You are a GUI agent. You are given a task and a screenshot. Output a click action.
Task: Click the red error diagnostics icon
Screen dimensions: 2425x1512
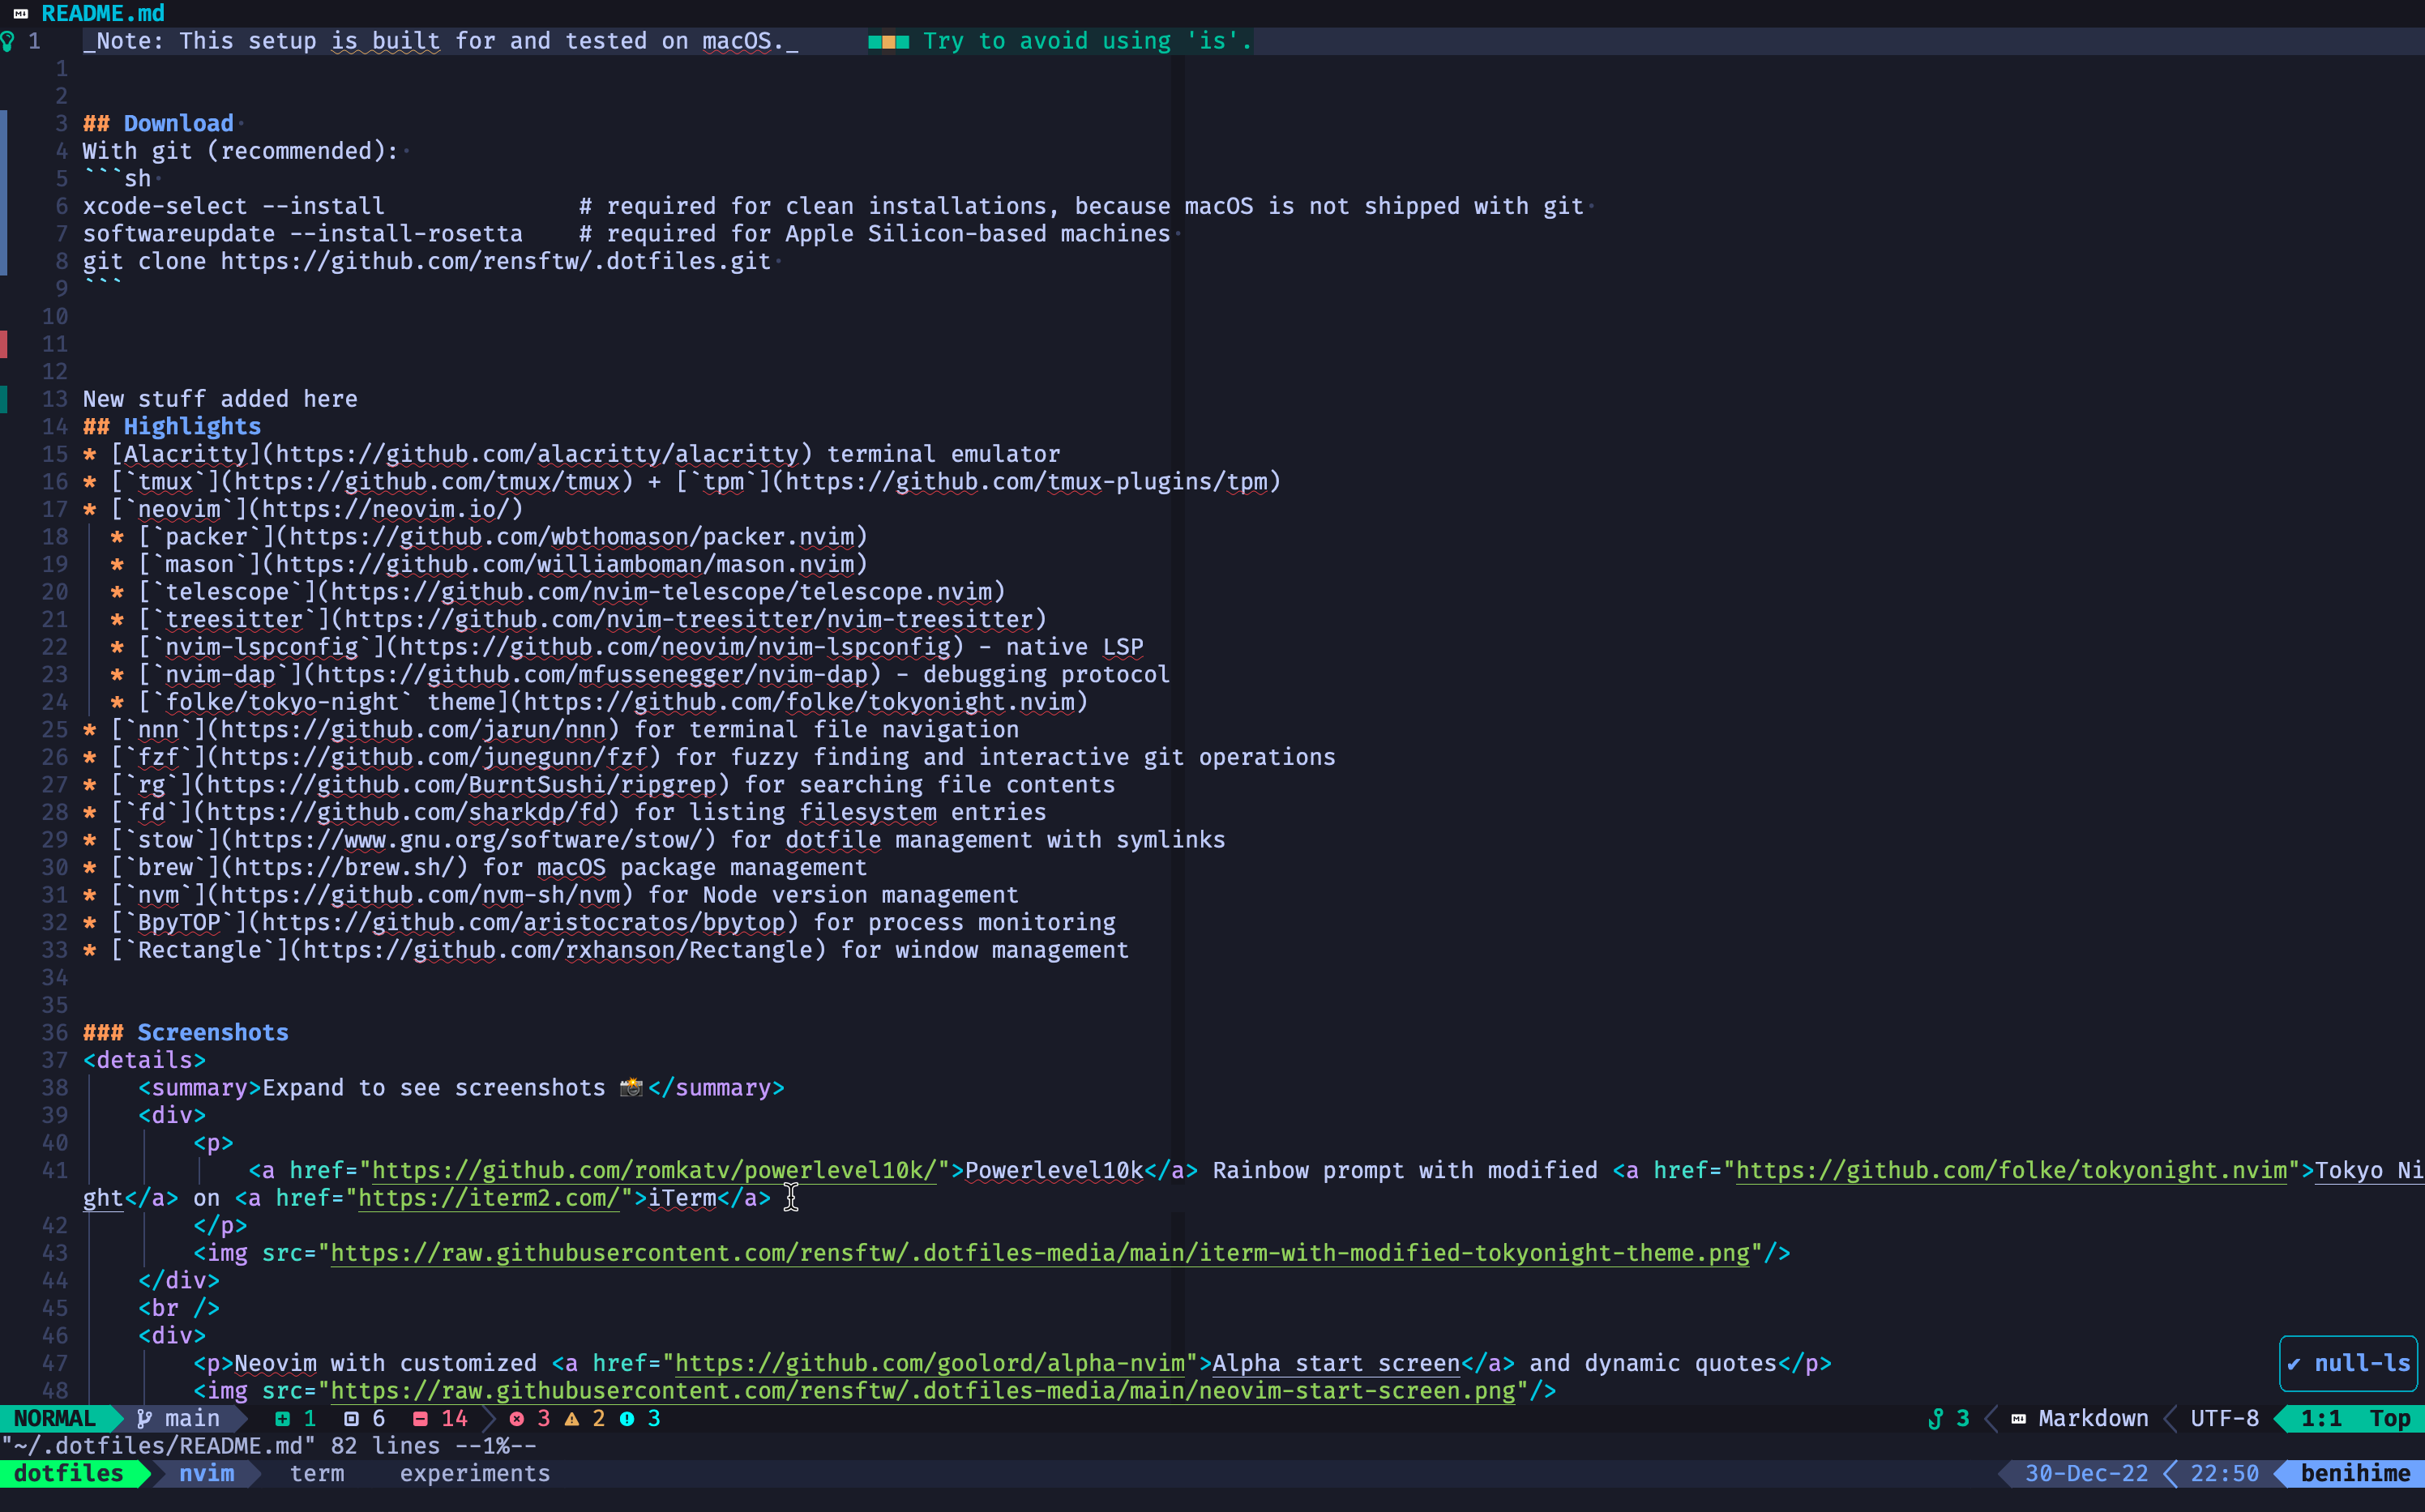(516, 1418)
